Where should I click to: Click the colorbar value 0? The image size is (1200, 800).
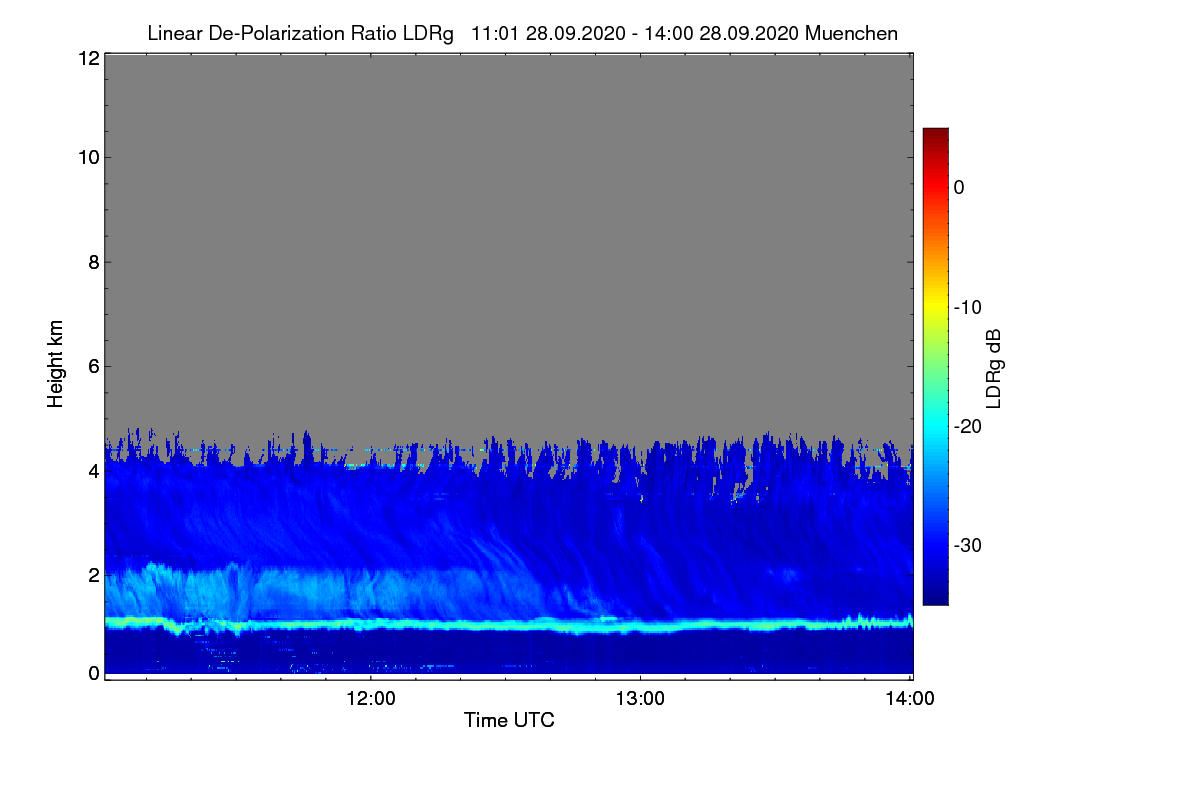pos(960,187)
